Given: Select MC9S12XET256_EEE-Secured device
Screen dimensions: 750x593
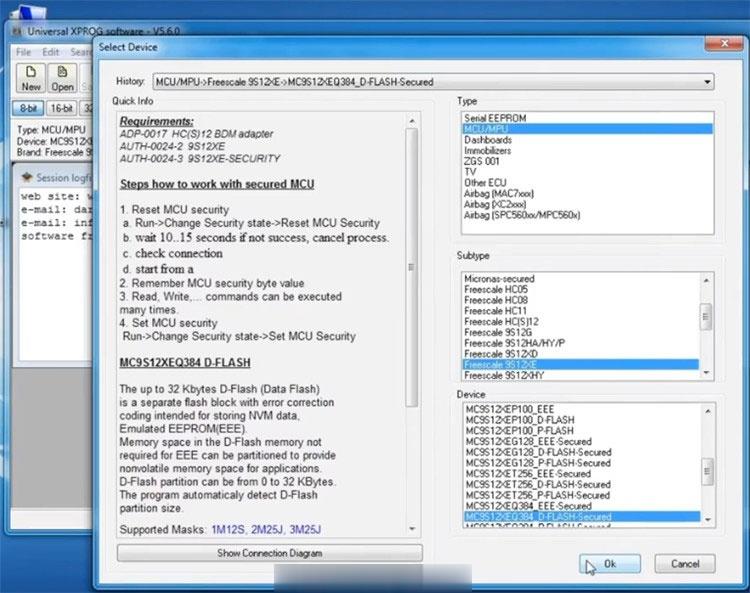Looking at the screenshot, I should 582,473.
